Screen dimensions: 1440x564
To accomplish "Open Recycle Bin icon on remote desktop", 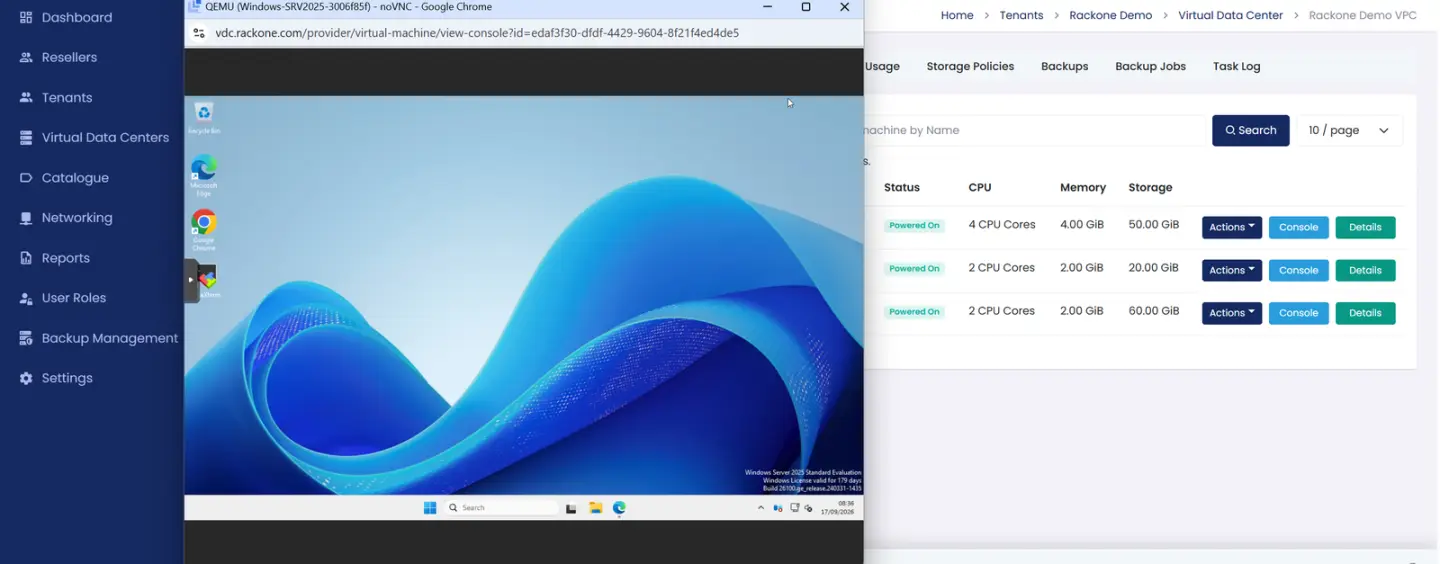I will click(204, 118).
